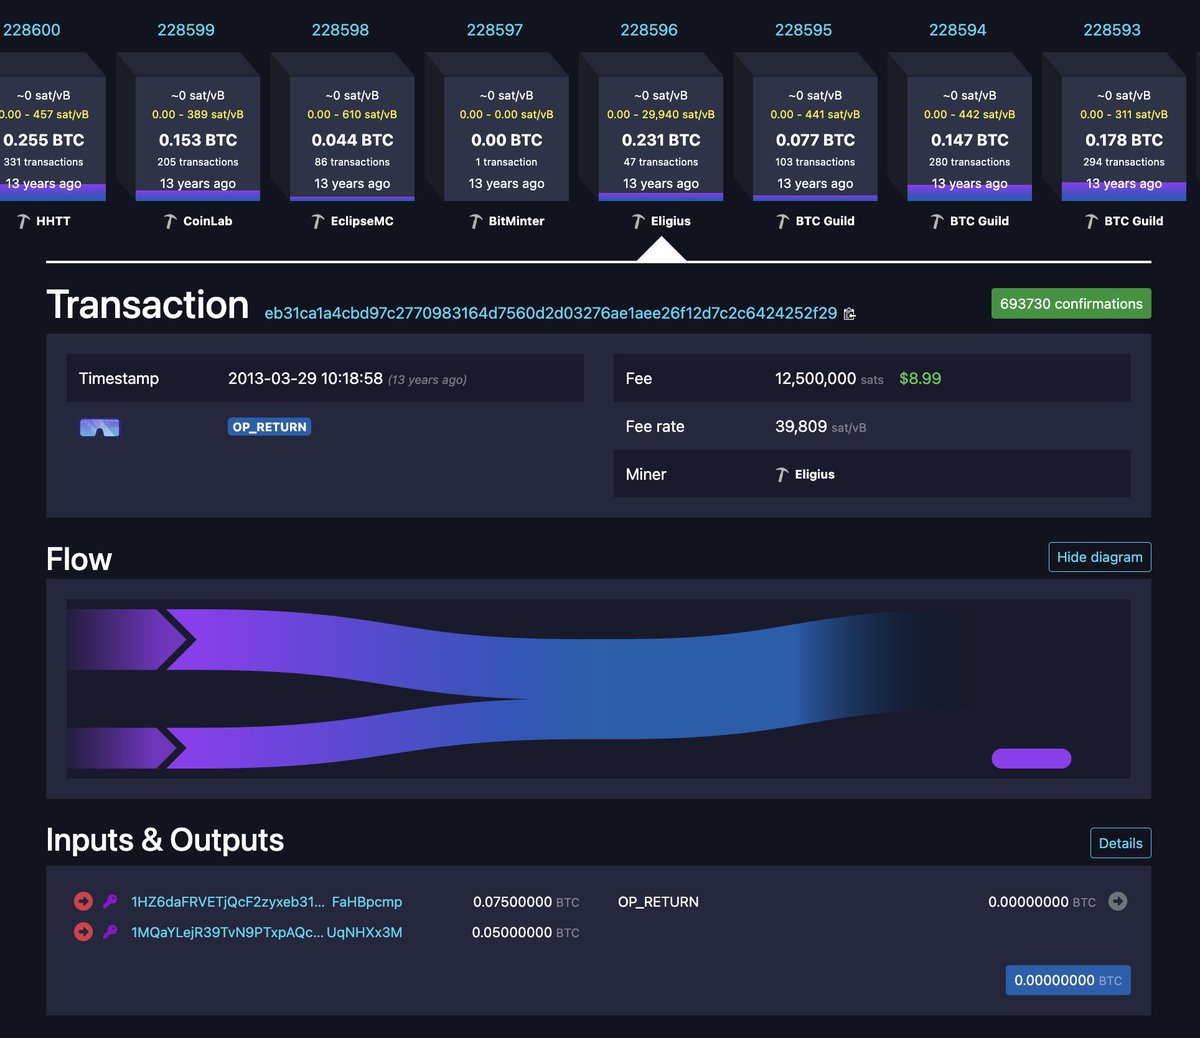Screen dimensions: 1200x1038
Task: Hide the flow diagram
Action: click(x=1099, y=557)
